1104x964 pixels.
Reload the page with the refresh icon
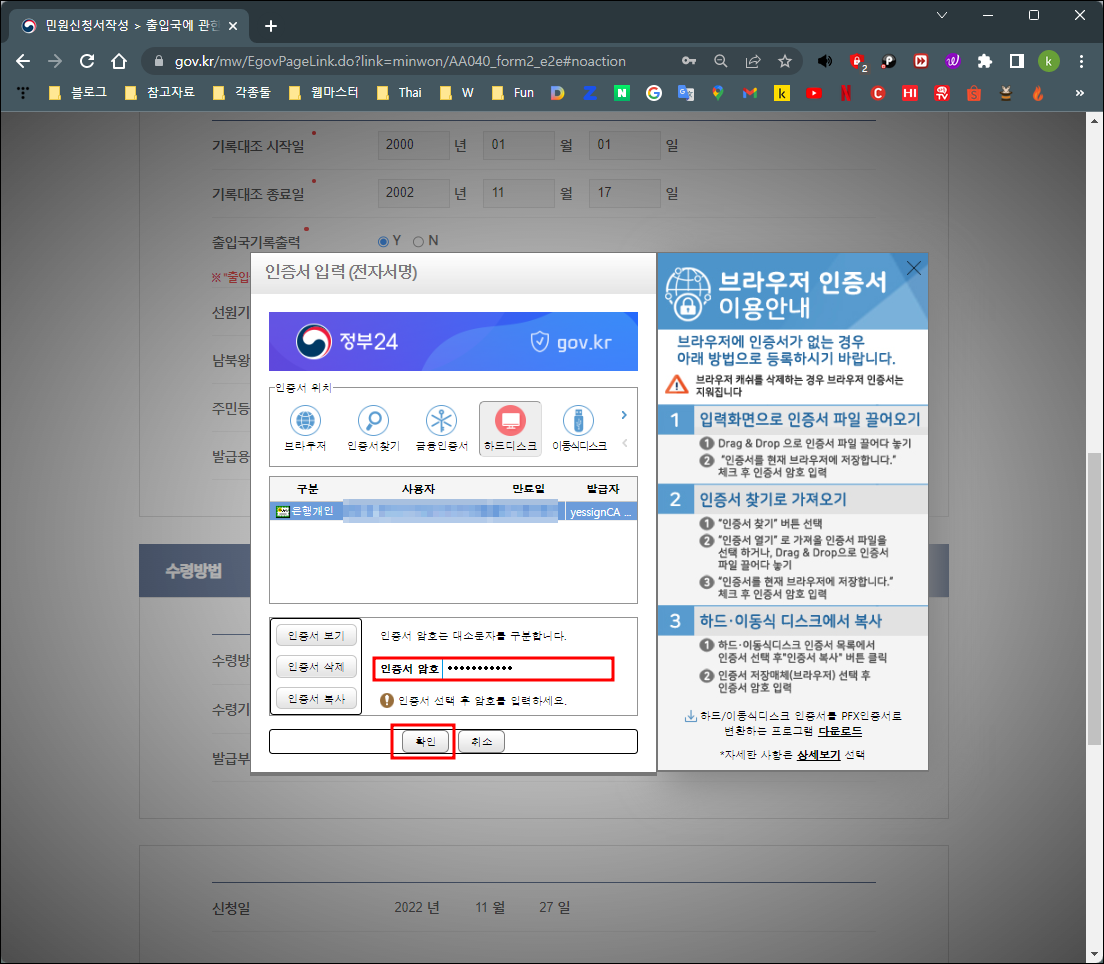[x=87, y=61]
